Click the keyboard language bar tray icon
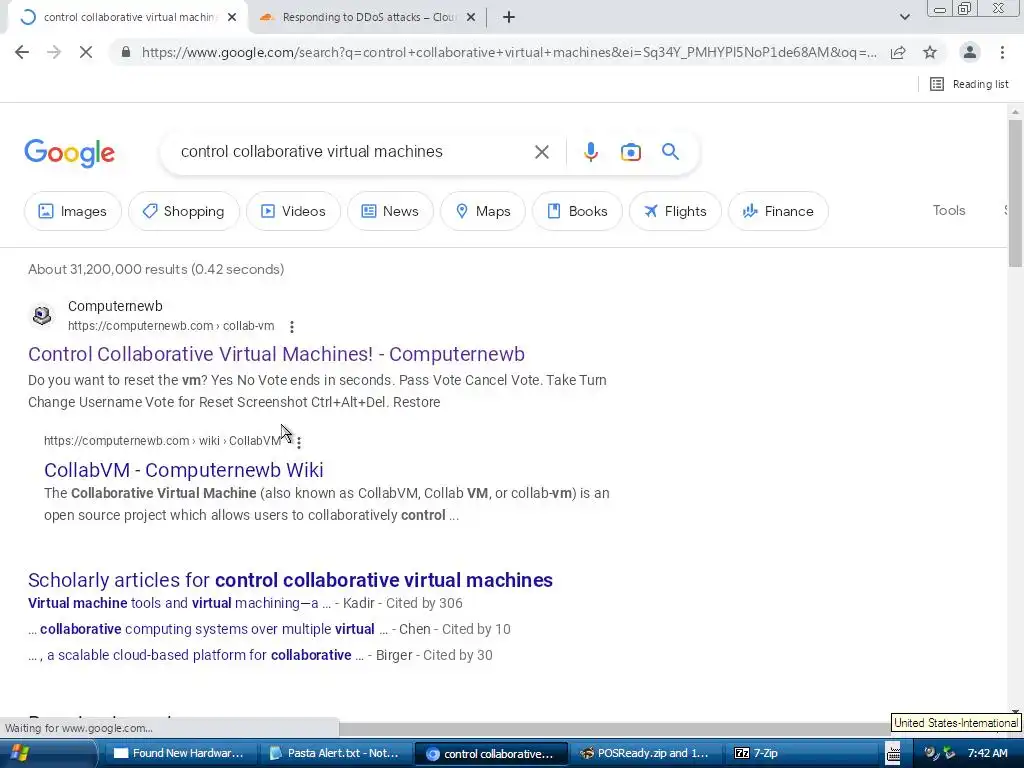The width and height of the screenshot is (1024, 768). (x=893, y=753)
